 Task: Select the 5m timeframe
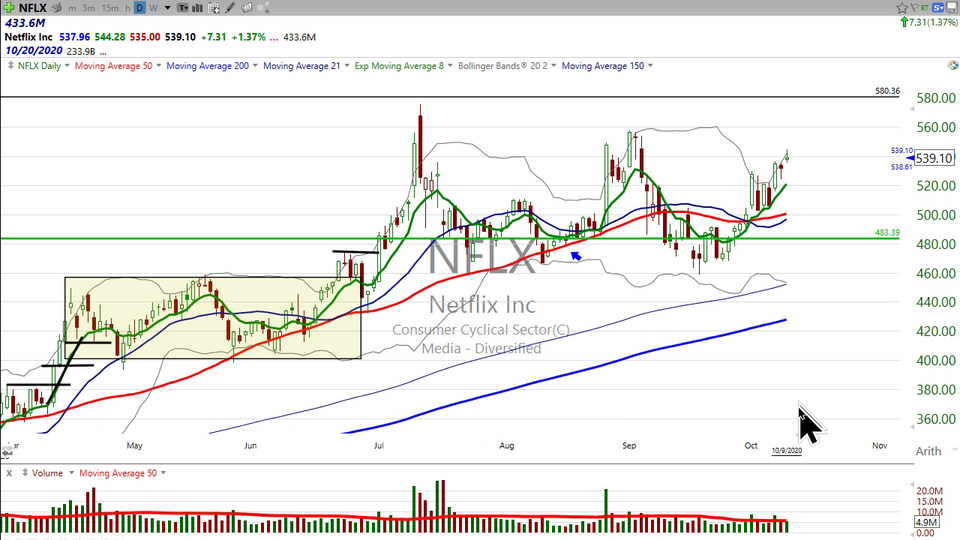(x=88, y=8)
